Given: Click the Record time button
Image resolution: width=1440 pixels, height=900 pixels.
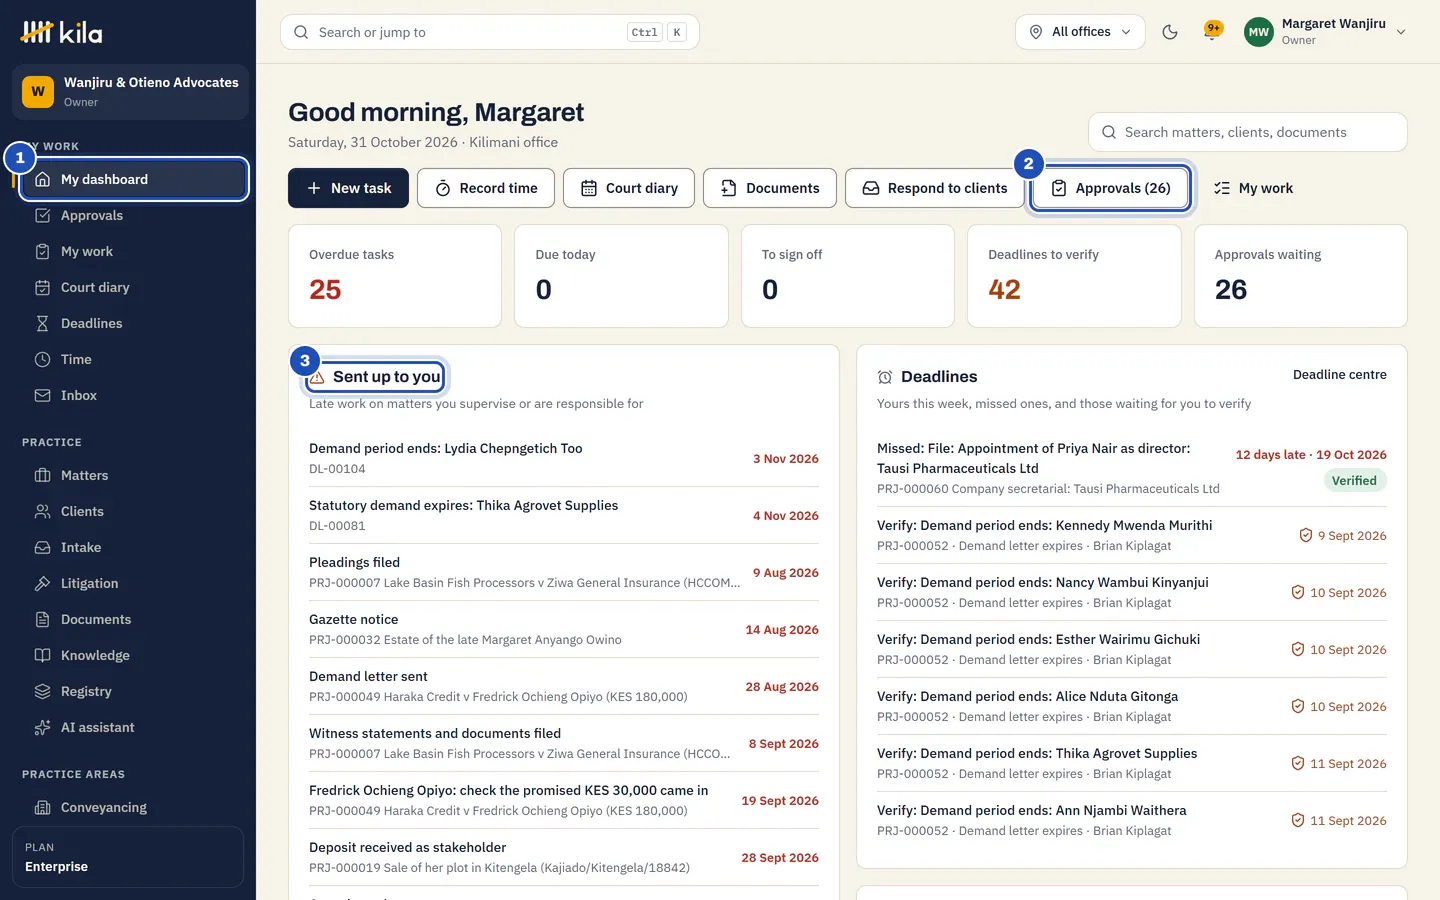Looking at the screenshot, I should 486,188.
